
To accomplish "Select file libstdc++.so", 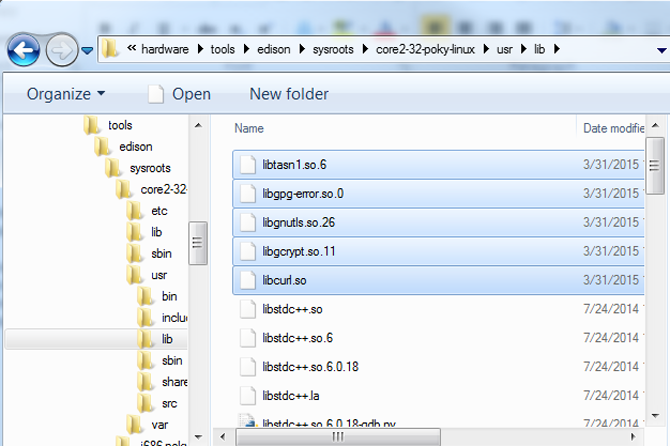I will tap(438, 309).
